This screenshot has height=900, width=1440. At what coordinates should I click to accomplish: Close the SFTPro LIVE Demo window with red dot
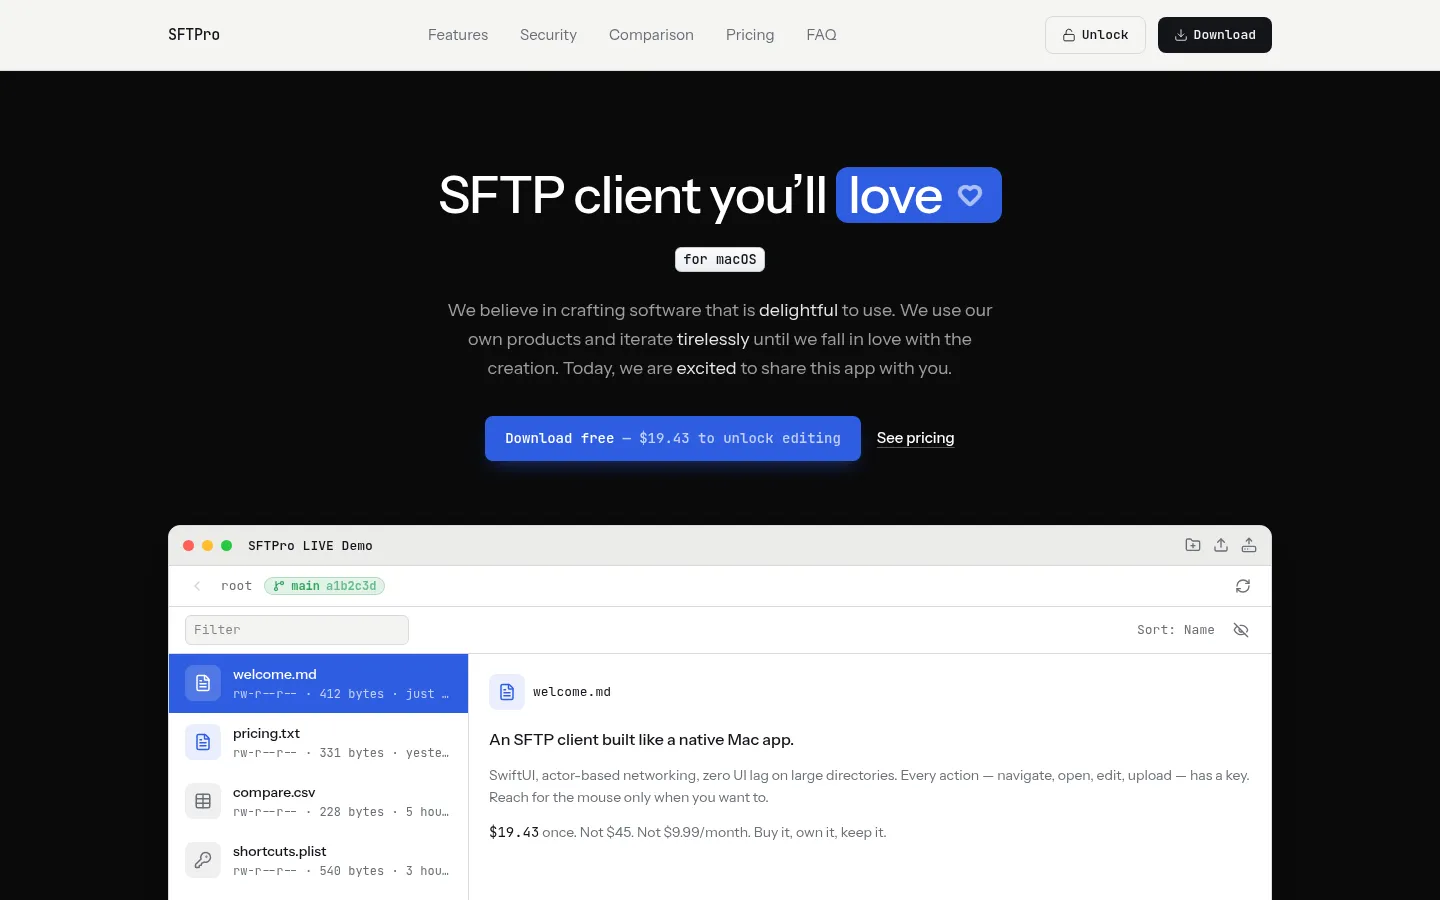(188, 546)
